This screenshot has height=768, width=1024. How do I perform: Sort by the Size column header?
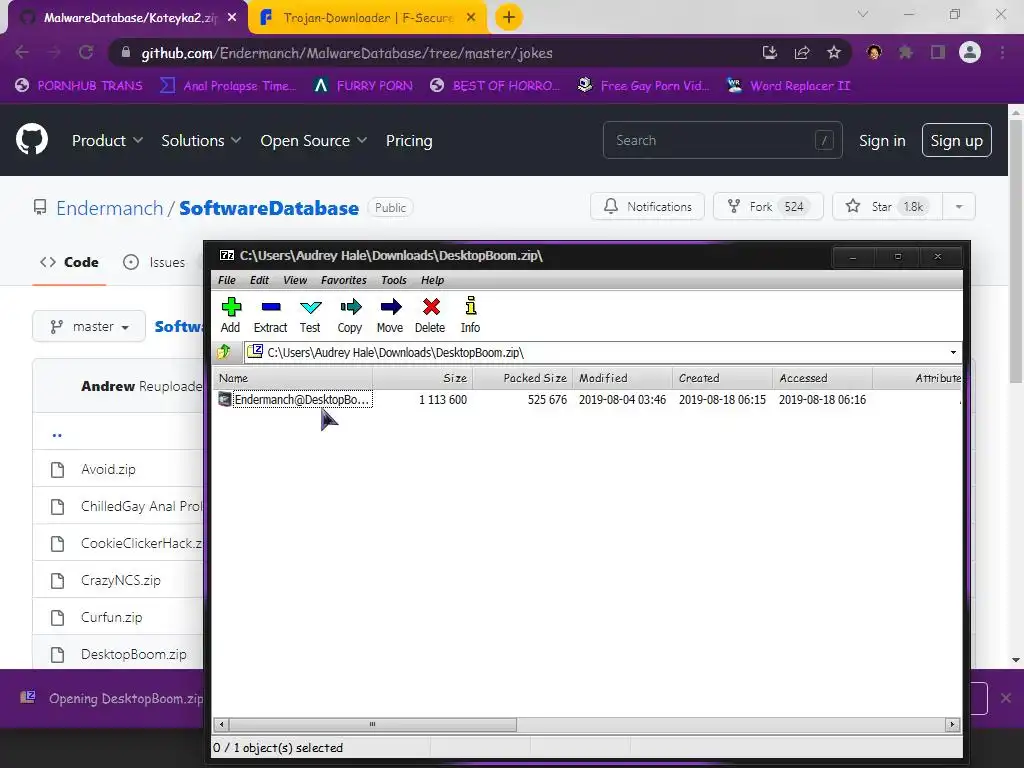(x=422, y=378)
